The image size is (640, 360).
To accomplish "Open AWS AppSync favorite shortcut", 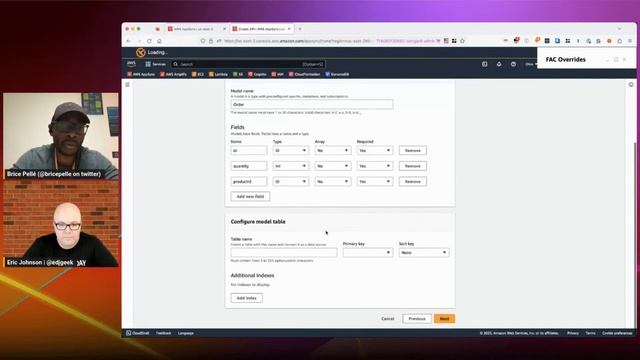I will pyautogui.click(x=141, y=74).
